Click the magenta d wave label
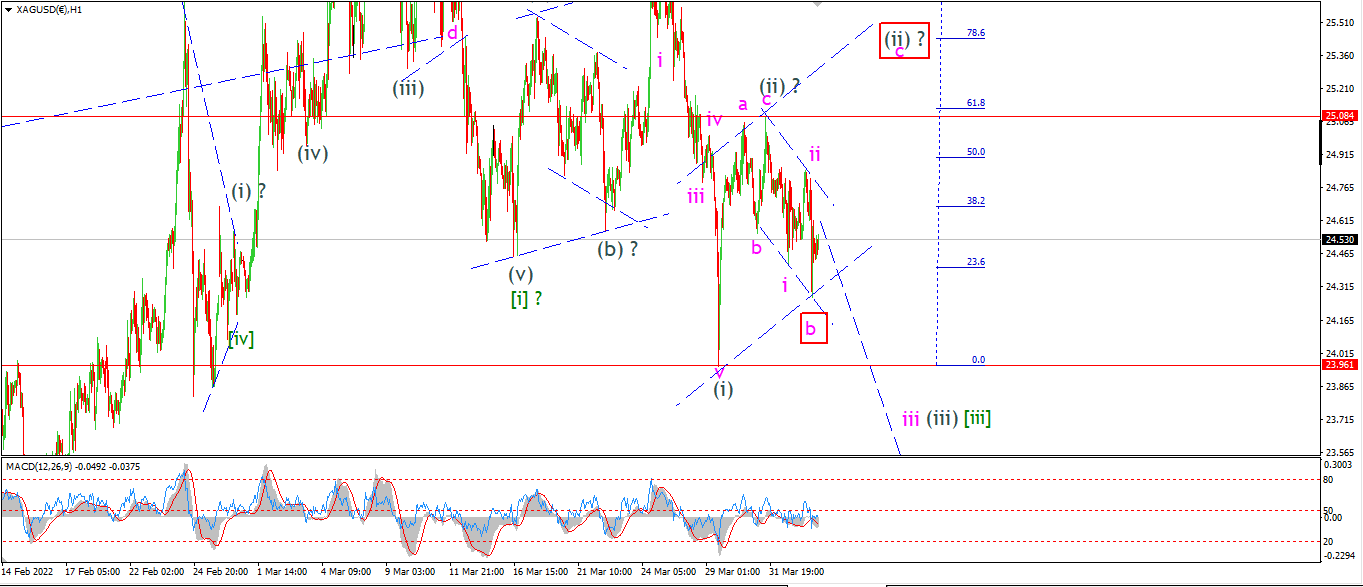The image size is (1363, 587). point(452,33)
